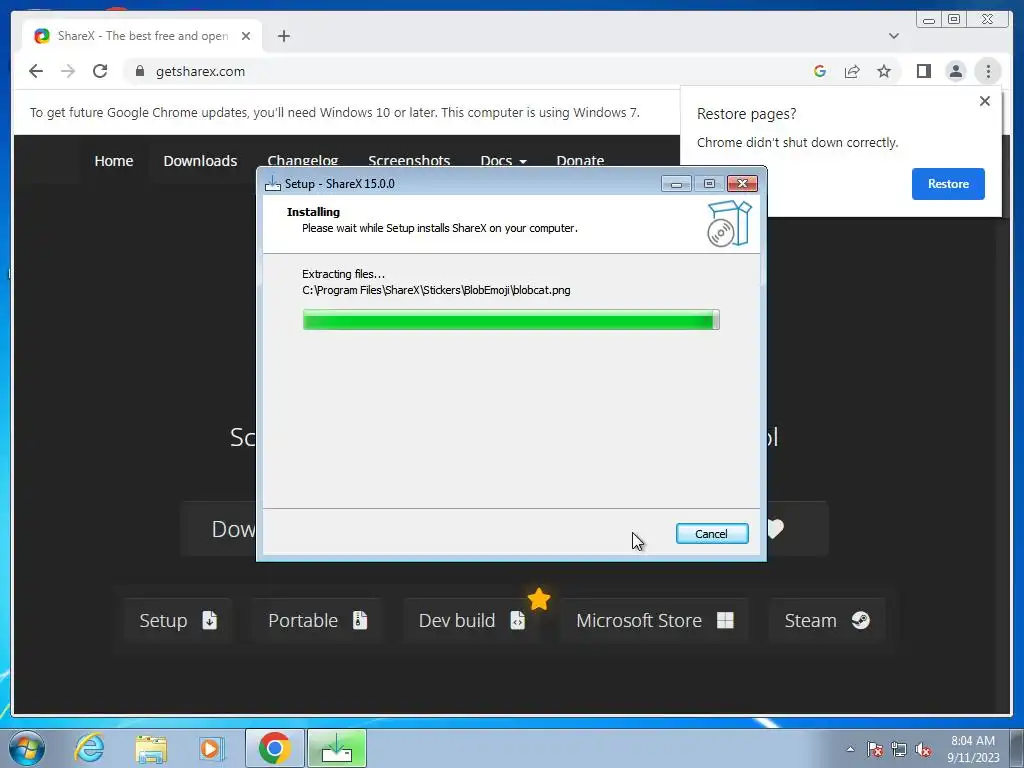This screenshot has width=1024, height=768.
Task: Click the Steam download button
Action: pos(826,620)
